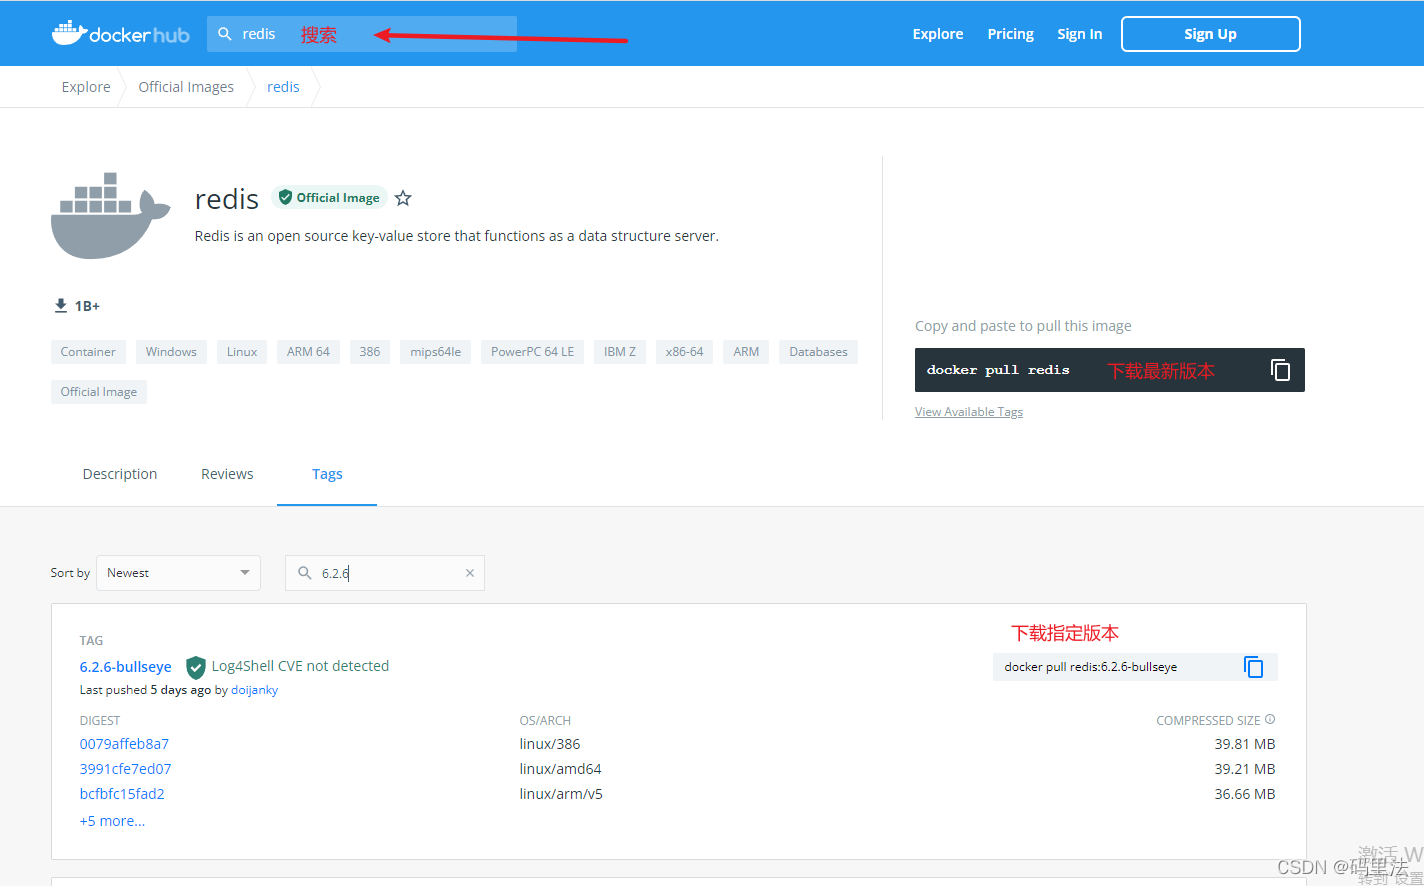Select the Tags tab
This screenshot has width=1424, height=886.
pos(327,474)
